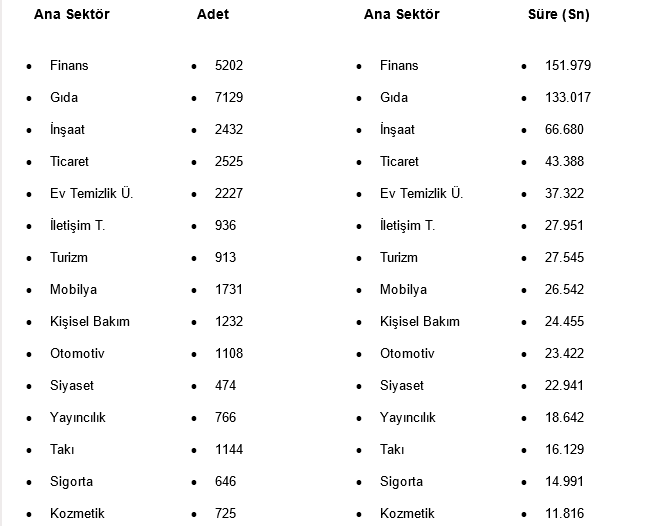Select the Siyaset duration 22.941
661x526 pixels.
tap(564, 386)
